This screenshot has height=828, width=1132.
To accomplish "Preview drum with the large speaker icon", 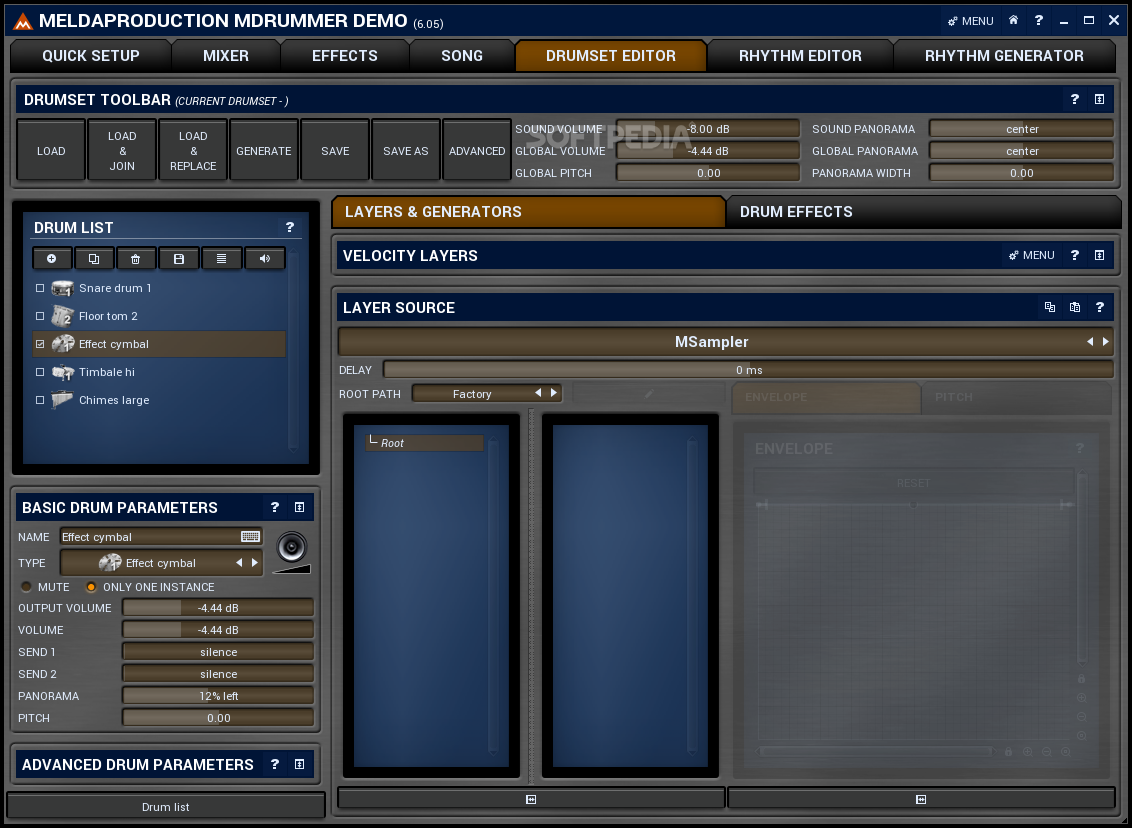I will pos(292,546).
